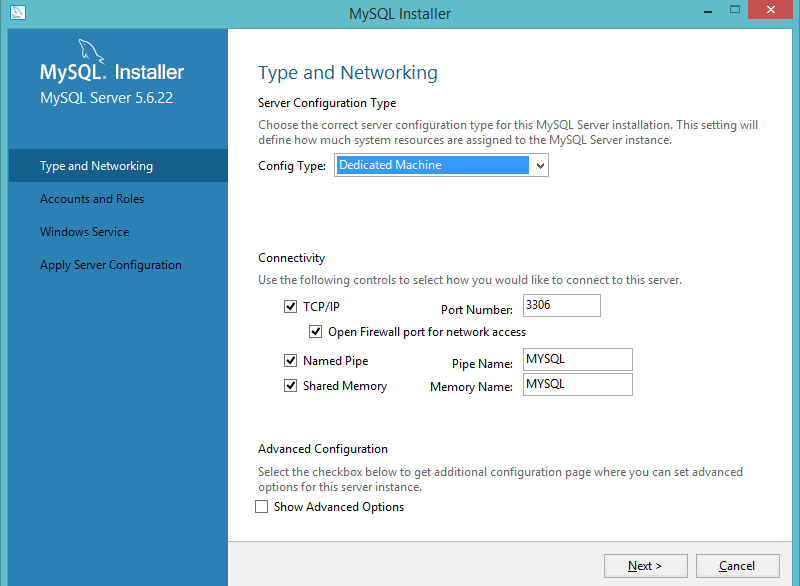This screenshot has height=586, width=800.
Task: Toggle the Named Pipe checkbox
Action: click(x=290, y=361)
